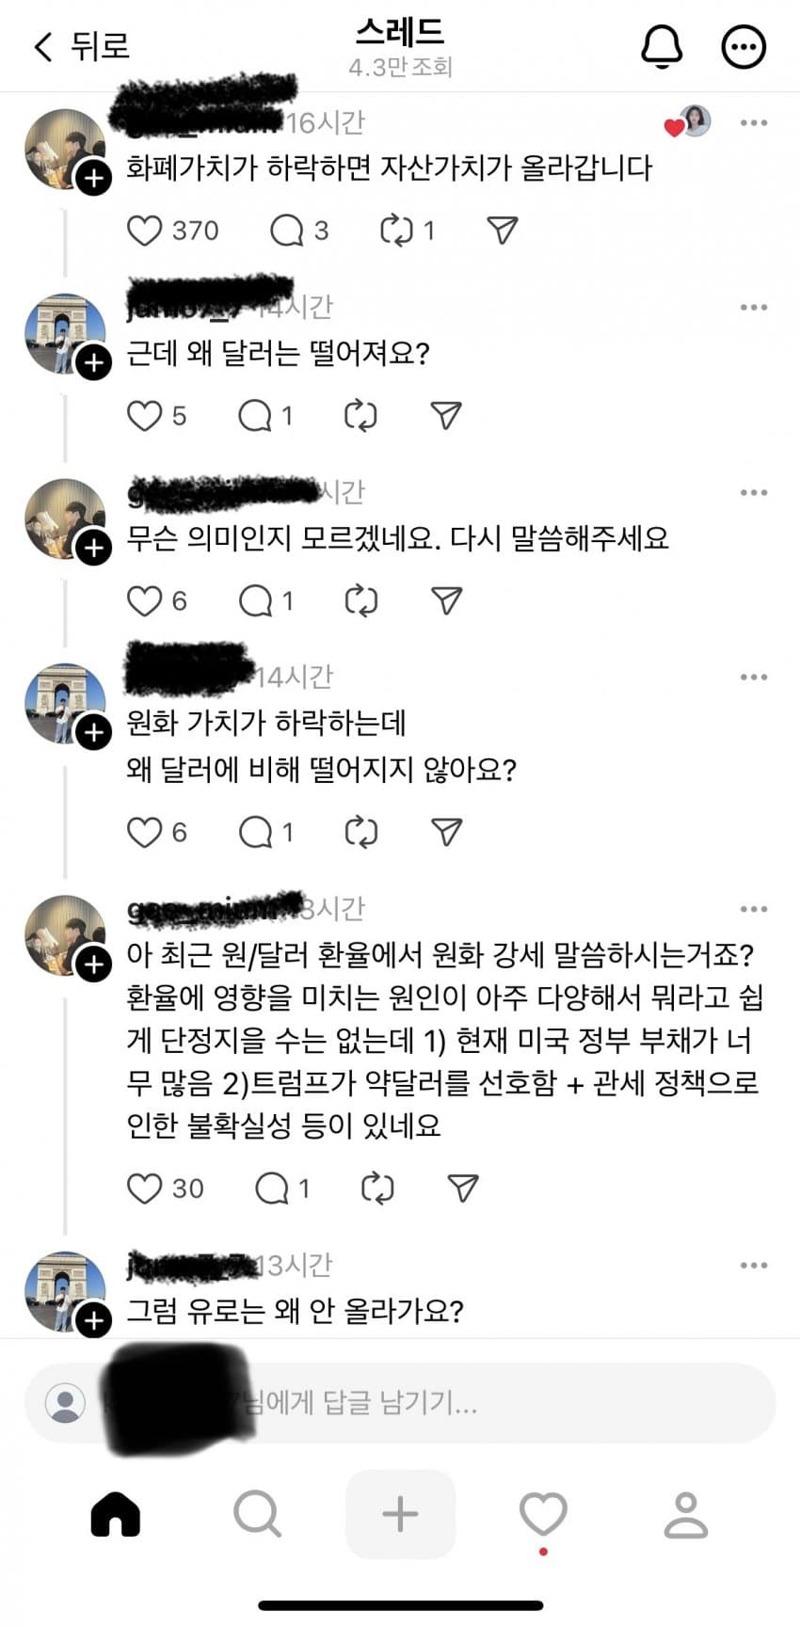Viewport: 800px width, 1627px height.
Task: Open the activity heart tab with red dot
Action: tap(543, 1513)
